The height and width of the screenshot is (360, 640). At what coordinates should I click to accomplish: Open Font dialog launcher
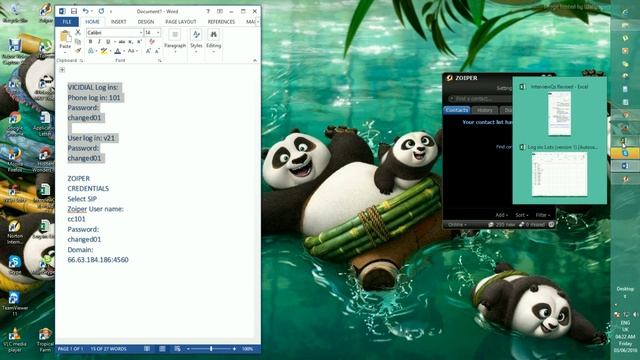160,61
